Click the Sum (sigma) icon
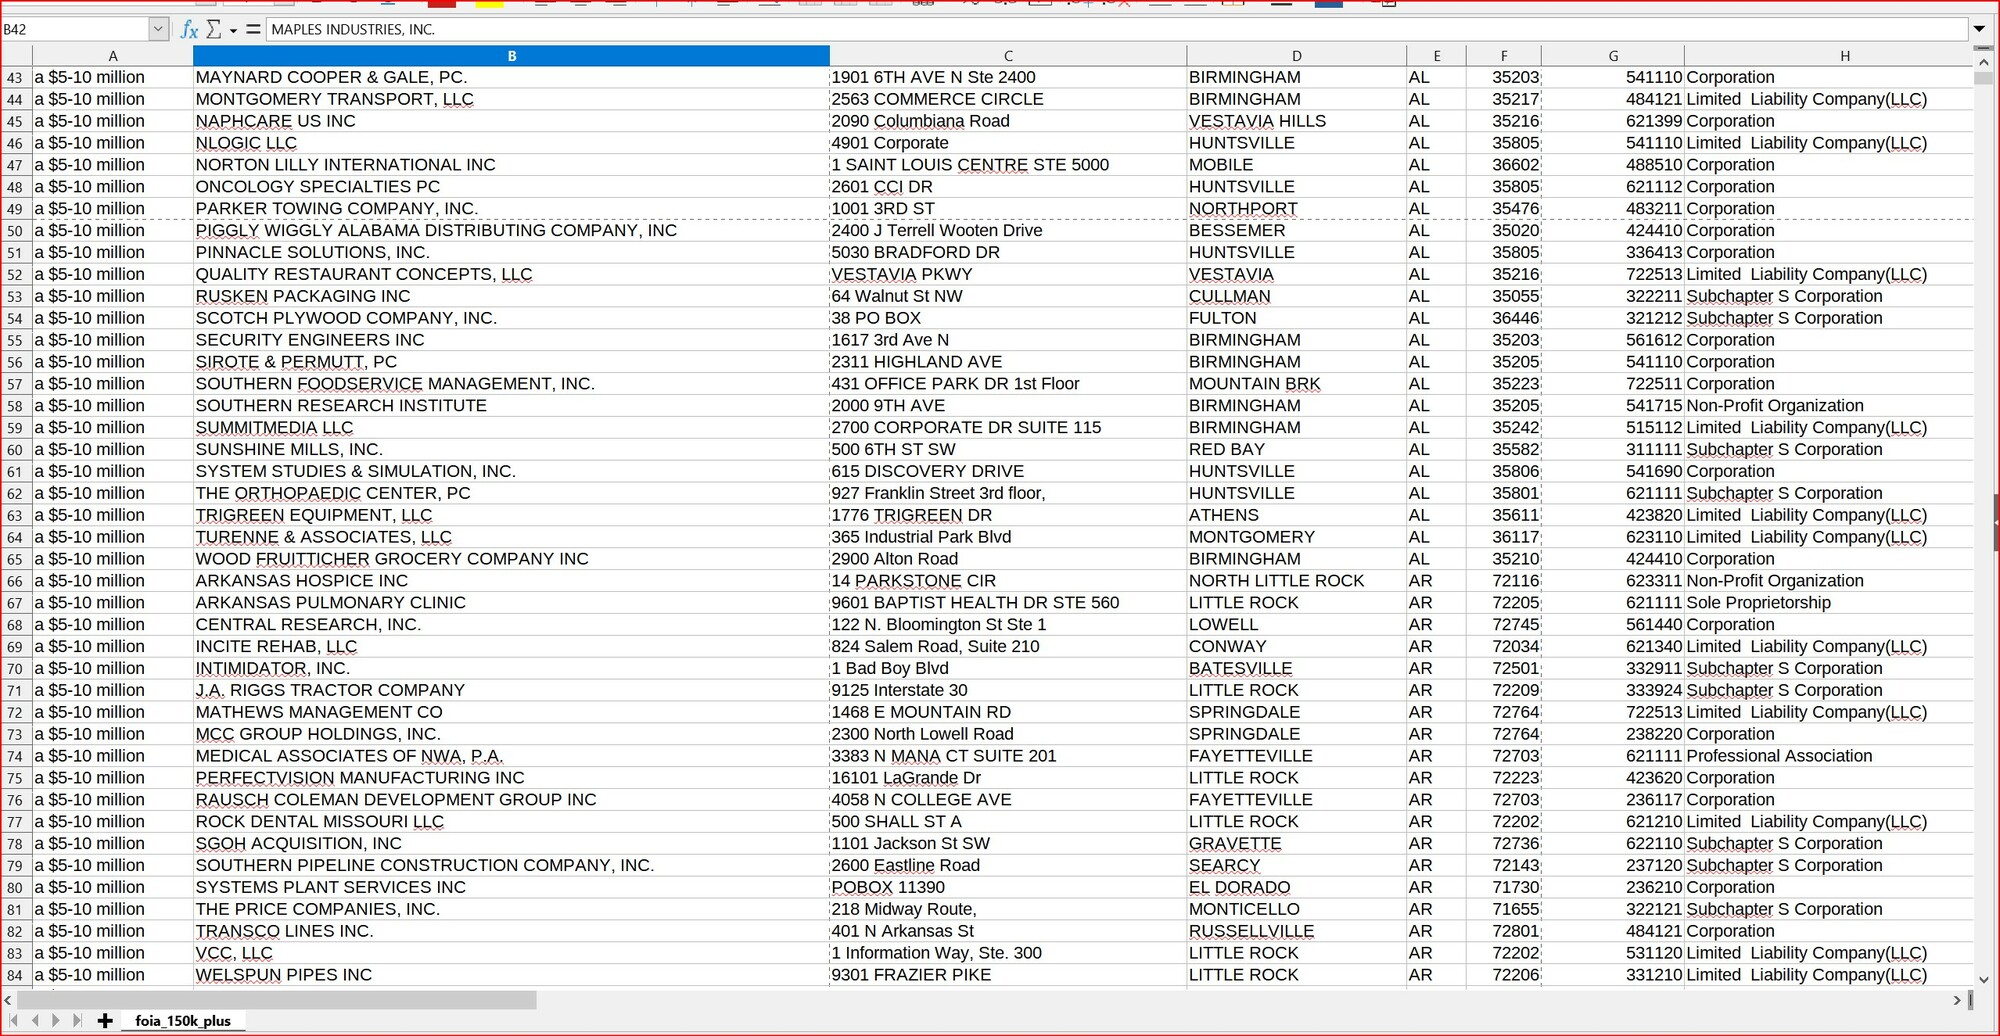Image resolution: width=2000 pixels, height=1036 pixels. (213, 30)
